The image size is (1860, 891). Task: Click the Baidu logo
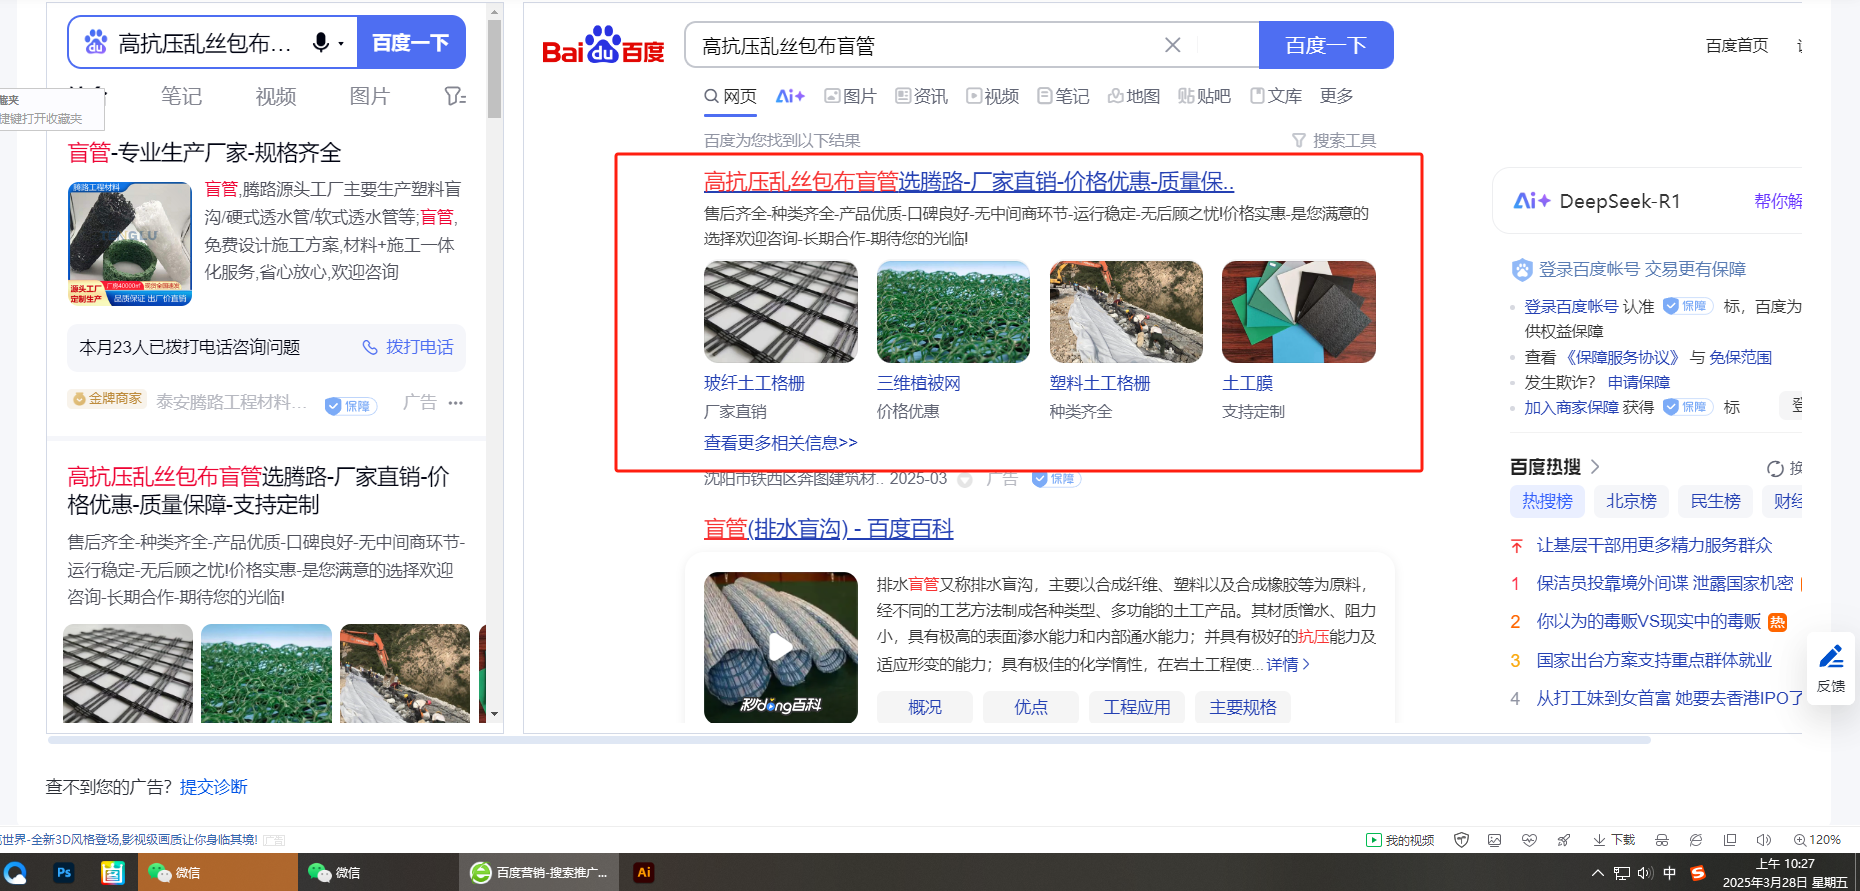point(603,46)
